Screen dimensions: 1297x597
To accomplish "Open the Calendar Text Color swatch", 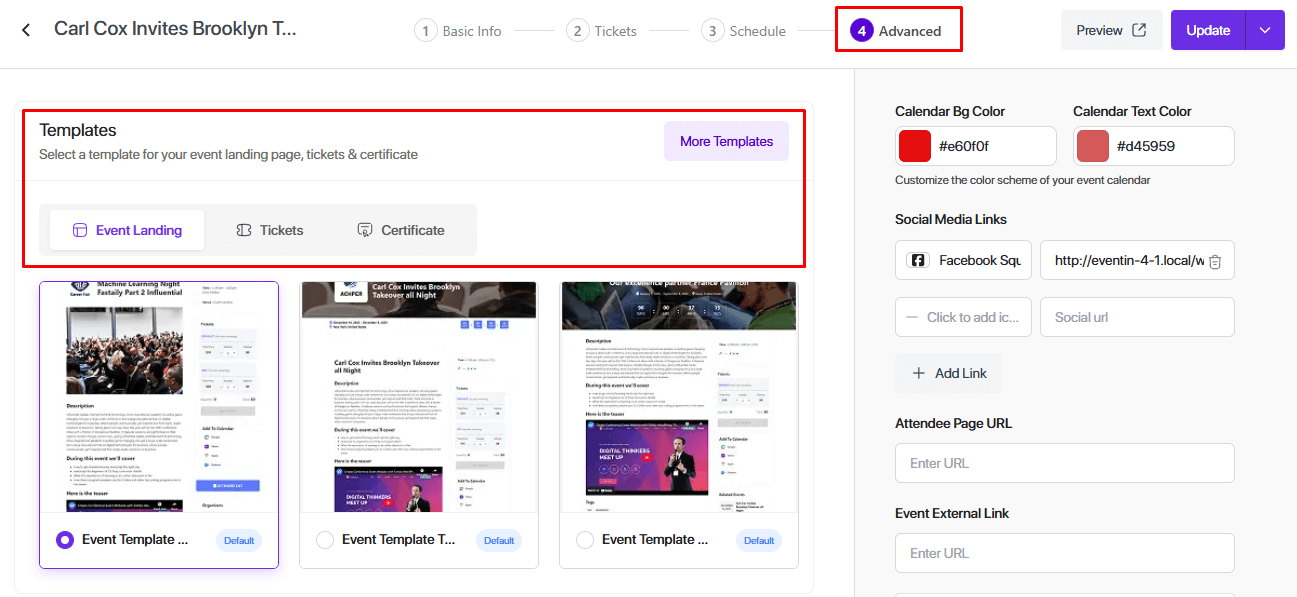I will click(1093, 146).
